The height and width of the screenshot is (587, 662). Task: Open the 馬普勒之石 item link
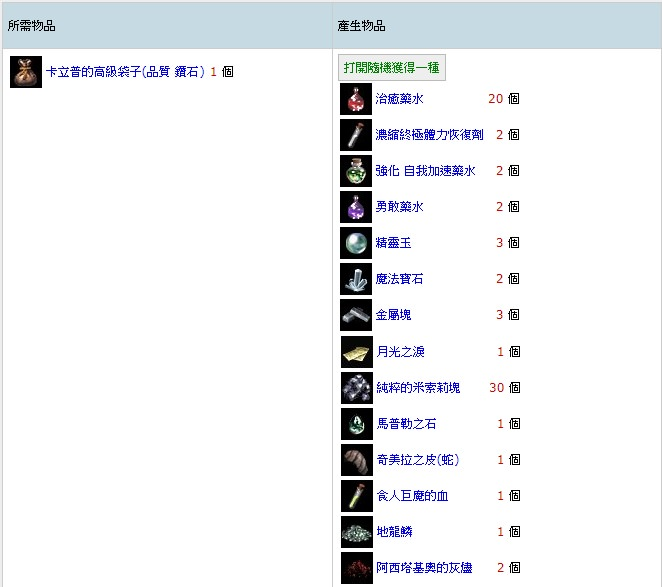pos(406,424)
